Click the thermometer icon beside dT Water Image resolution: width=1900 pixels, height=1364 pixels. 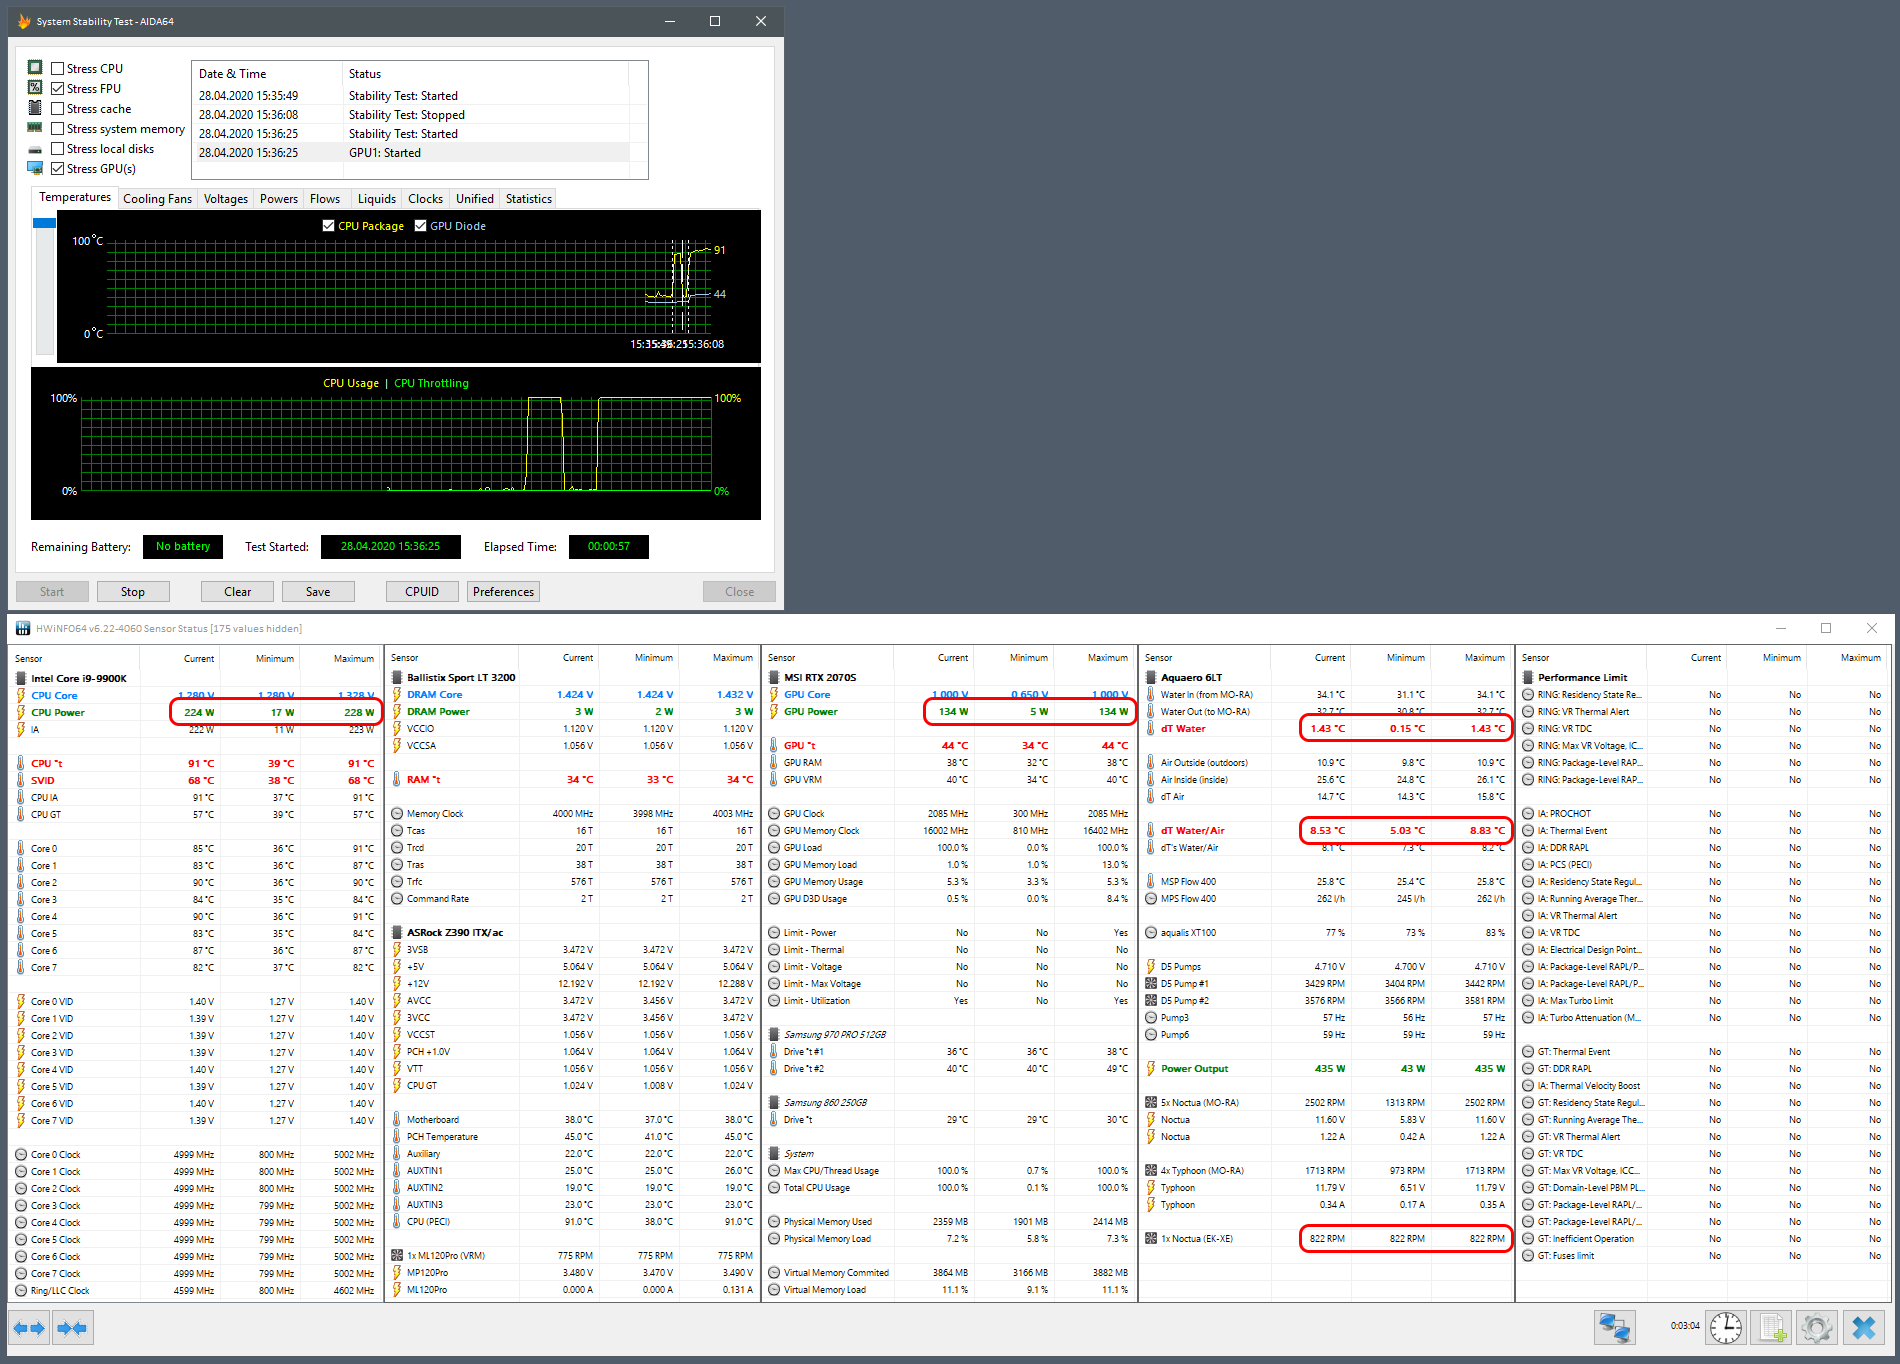click(1151, 728)
